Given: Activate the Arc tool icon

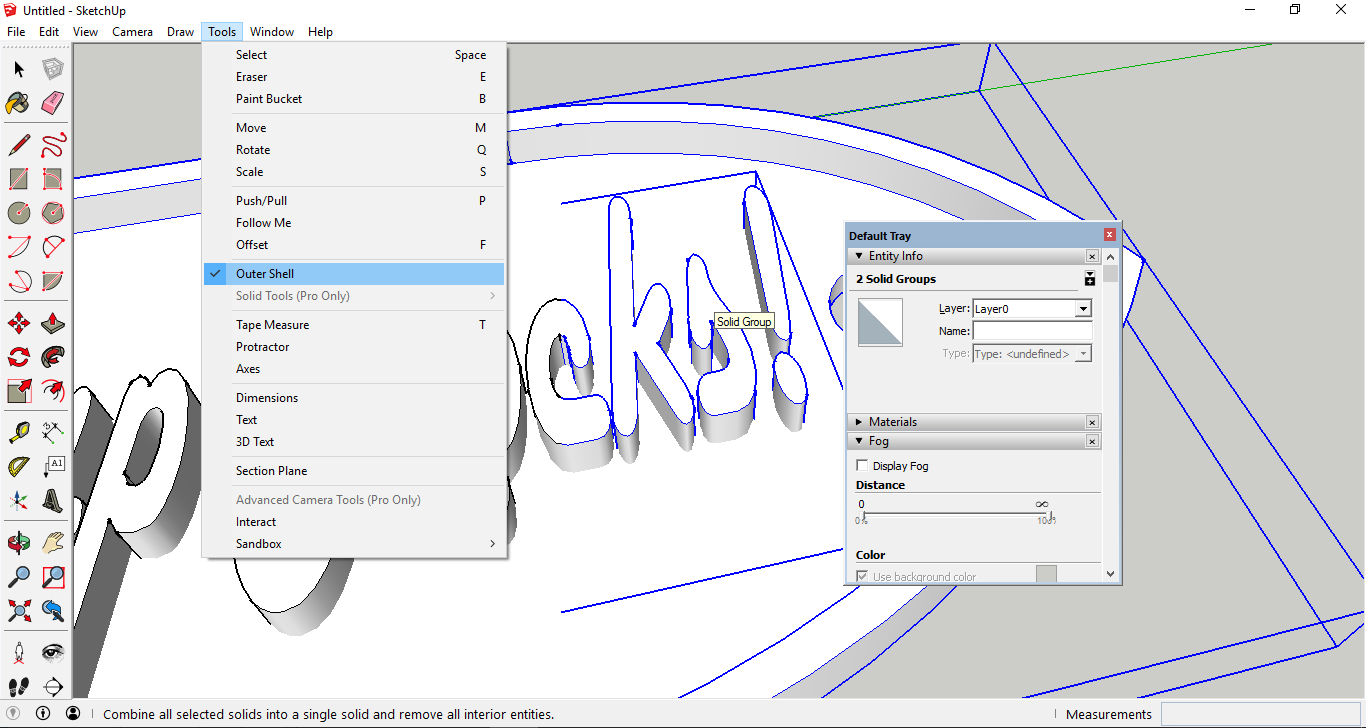Looking at the screenshot, I should coord(19,247).
